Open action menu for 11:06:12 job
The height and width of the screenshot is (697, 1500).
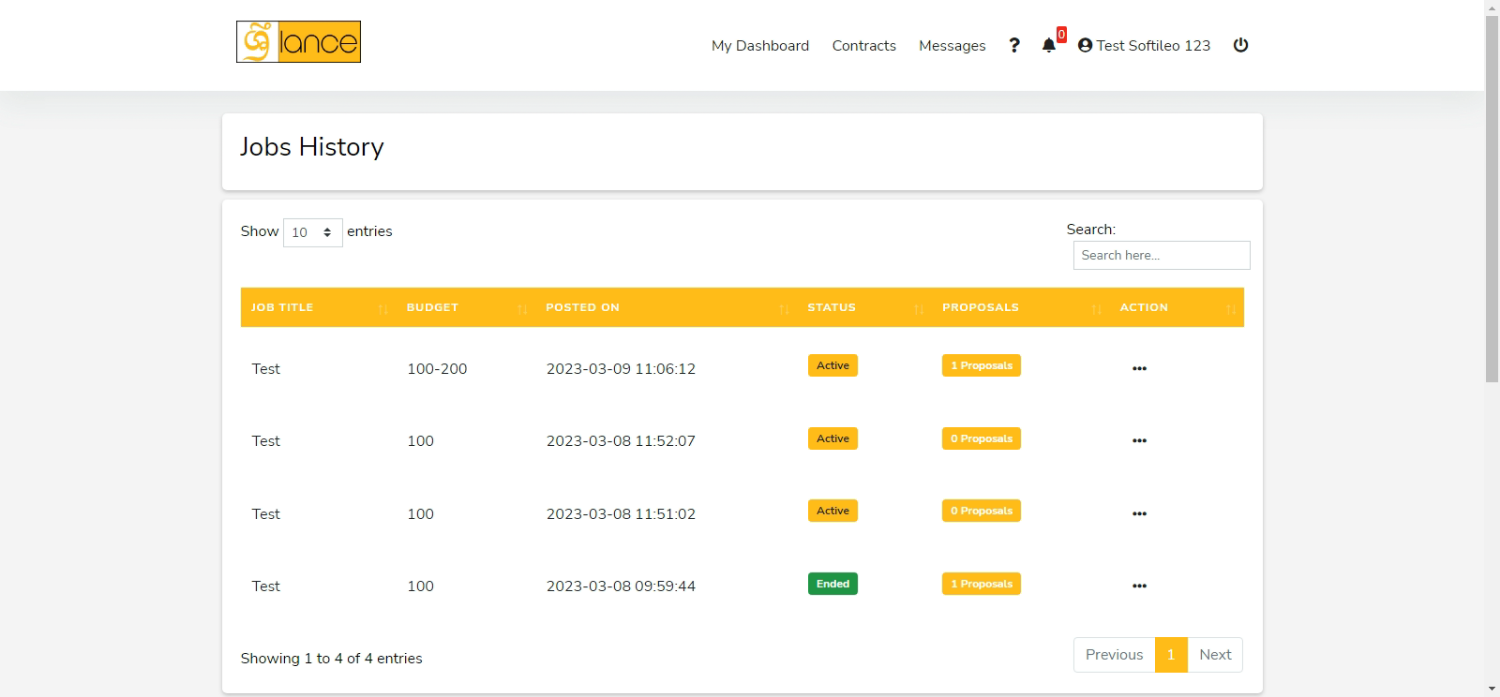[1139, 368]
